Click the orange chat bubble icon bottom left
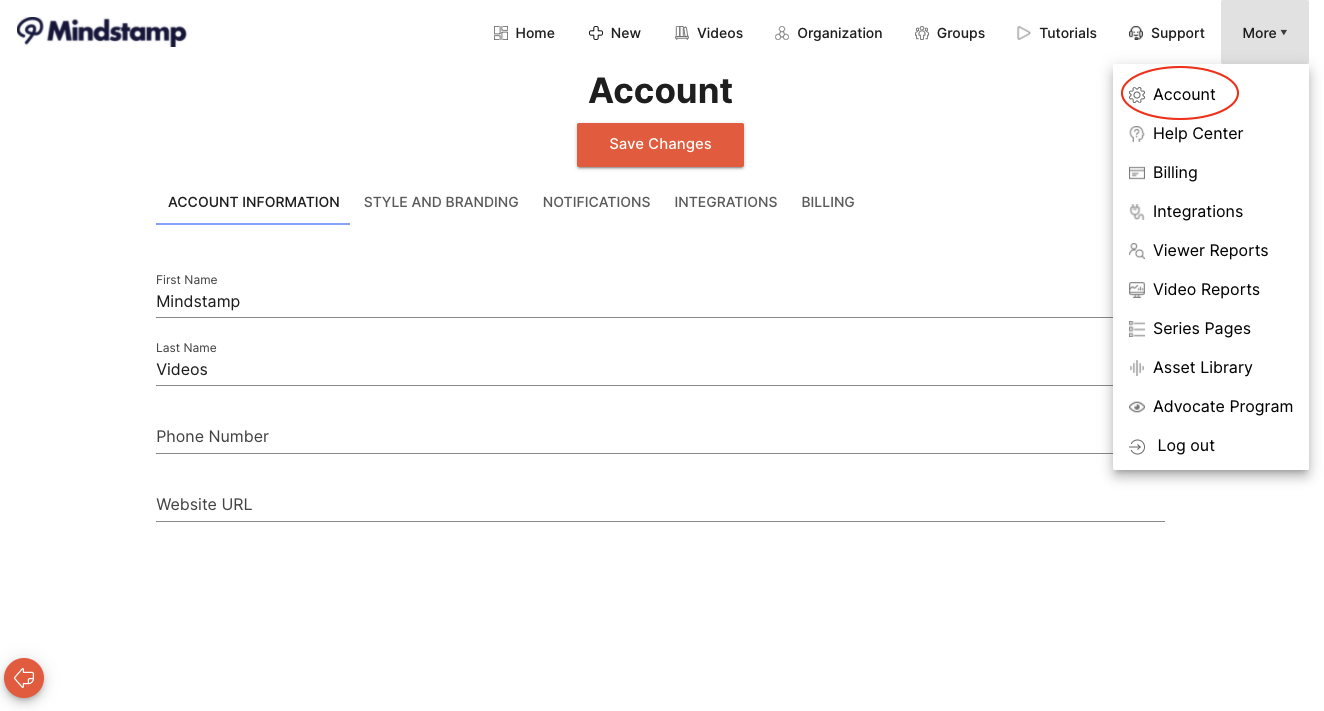This screenshot has height=711, width=1324. pos(23,678)
